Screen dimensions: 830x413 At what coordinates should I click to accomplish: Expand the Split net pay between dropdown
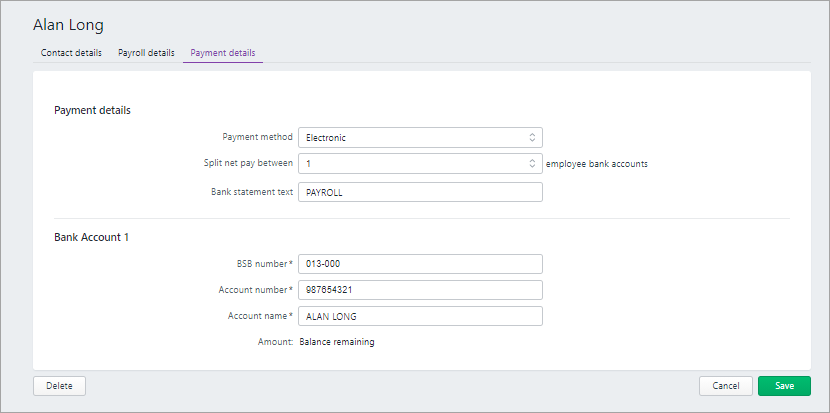[x=419, y=163]
